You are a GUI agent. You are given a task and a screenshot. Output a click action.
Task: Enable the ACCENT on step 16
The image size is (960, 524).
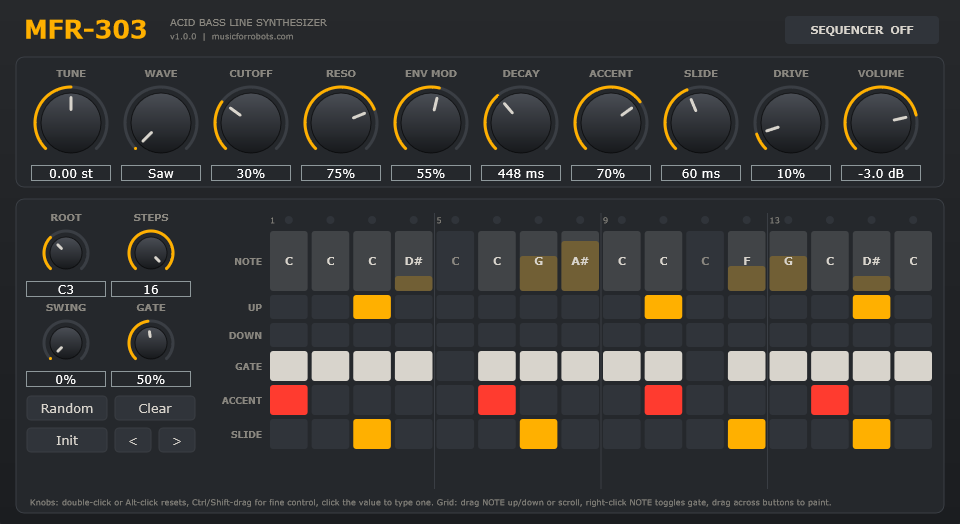point(913,400)
